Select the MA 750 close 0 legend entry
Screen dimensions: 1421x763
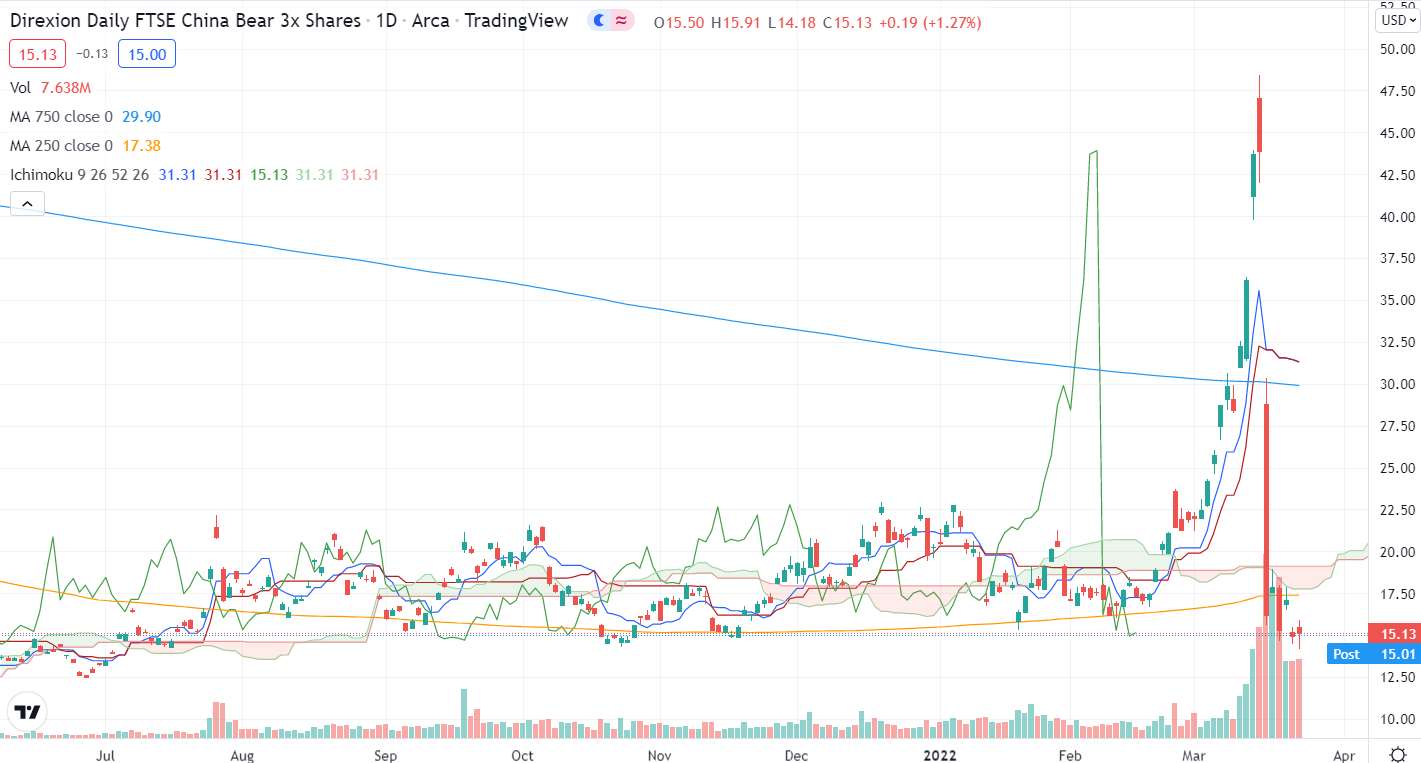point(62,117)
